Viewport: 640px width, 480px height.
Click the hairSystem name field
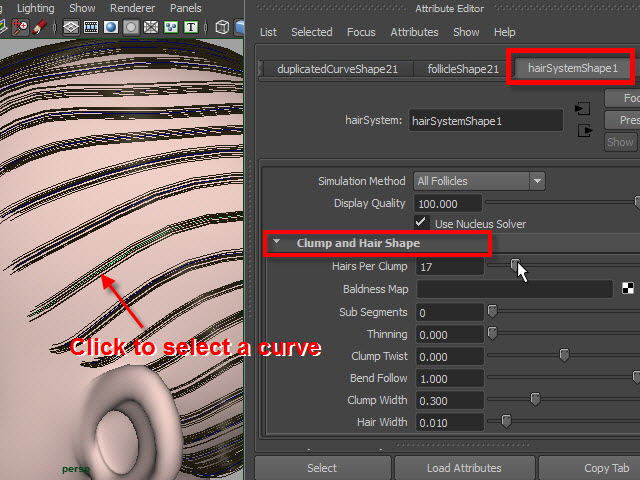(486, 121)
